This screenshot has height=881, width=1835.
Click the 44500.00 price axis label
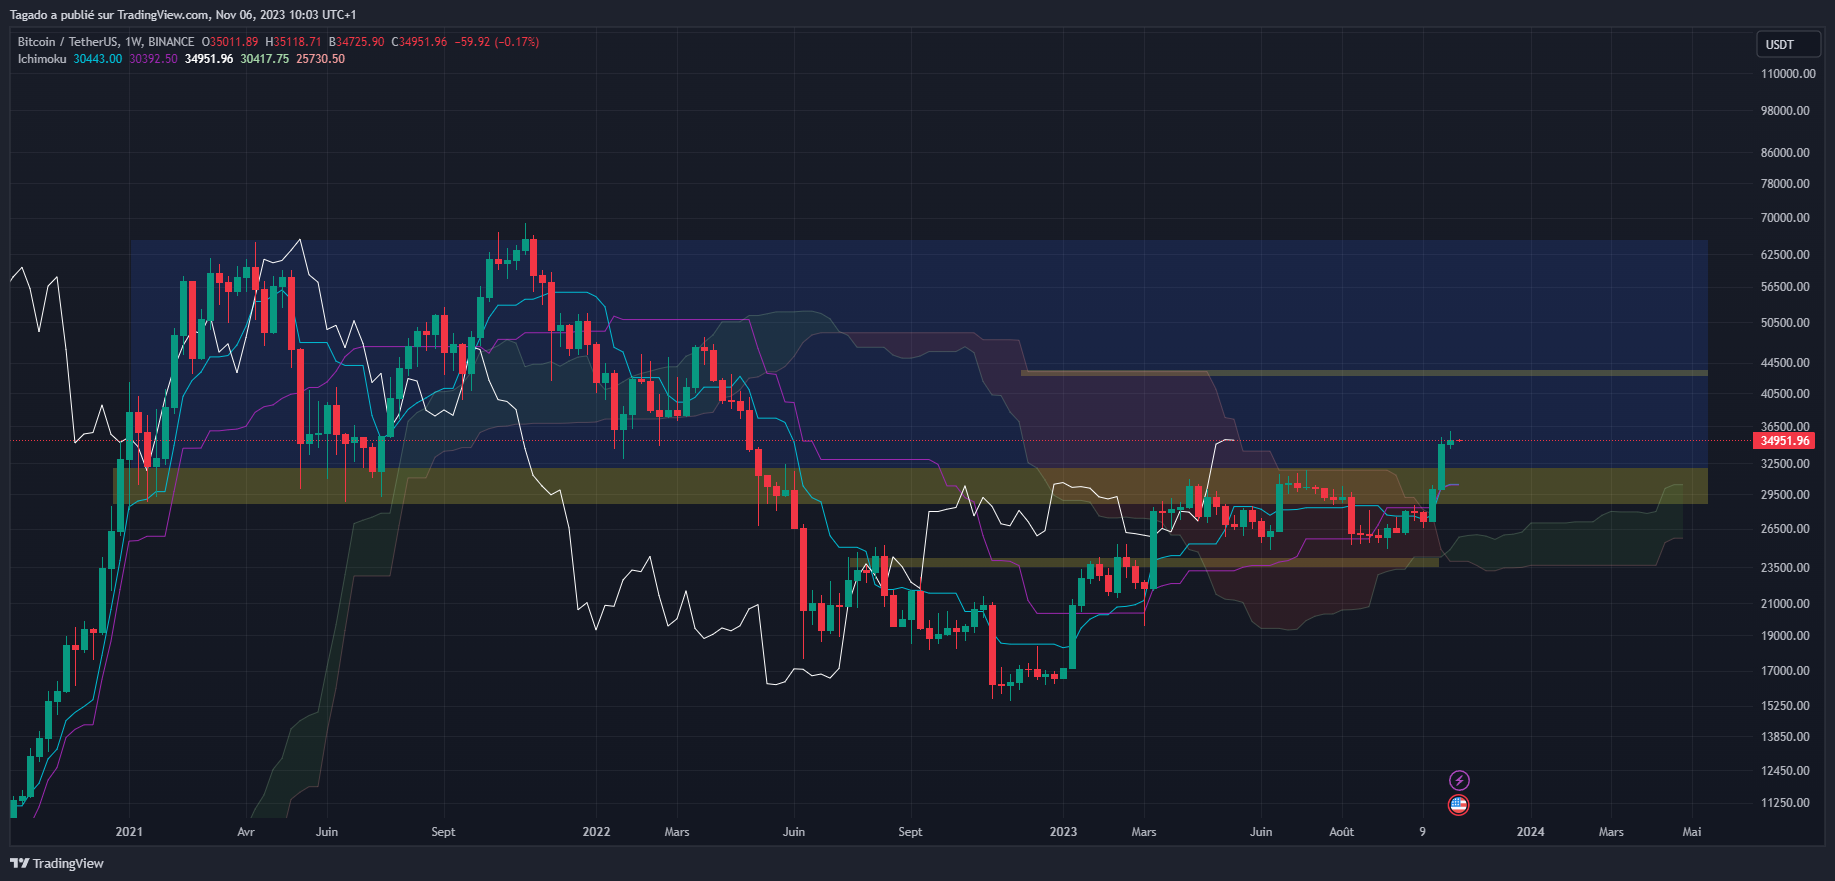pyautogui.click(x=1785, y=363)
